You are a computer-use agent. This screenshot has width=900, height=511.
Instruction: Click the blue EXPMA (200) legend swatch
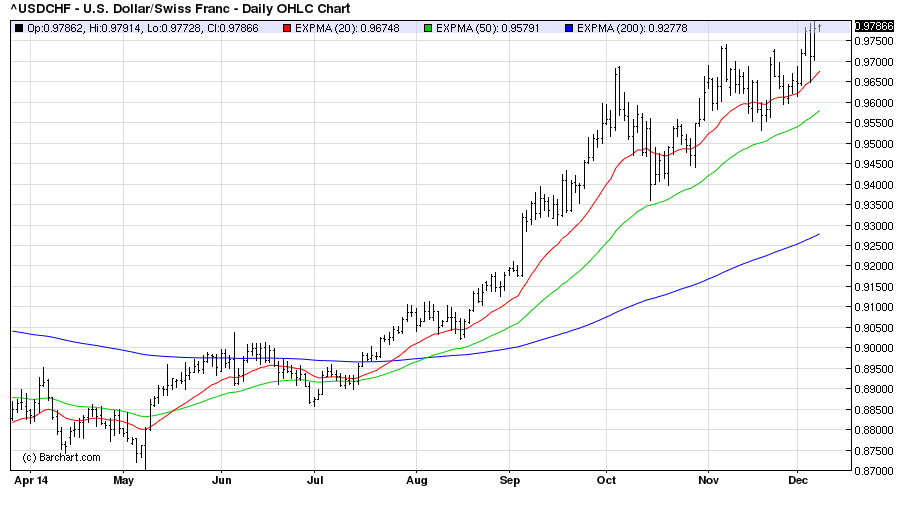click(x=569, y=28)
